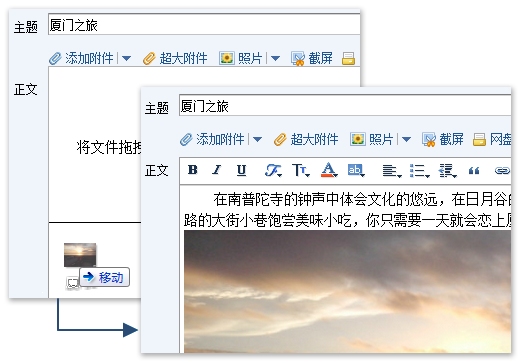The width and height of the screenshot is (524, 363).
Task: Insert a blockquote with the quote icon
Action: [474, 171]
